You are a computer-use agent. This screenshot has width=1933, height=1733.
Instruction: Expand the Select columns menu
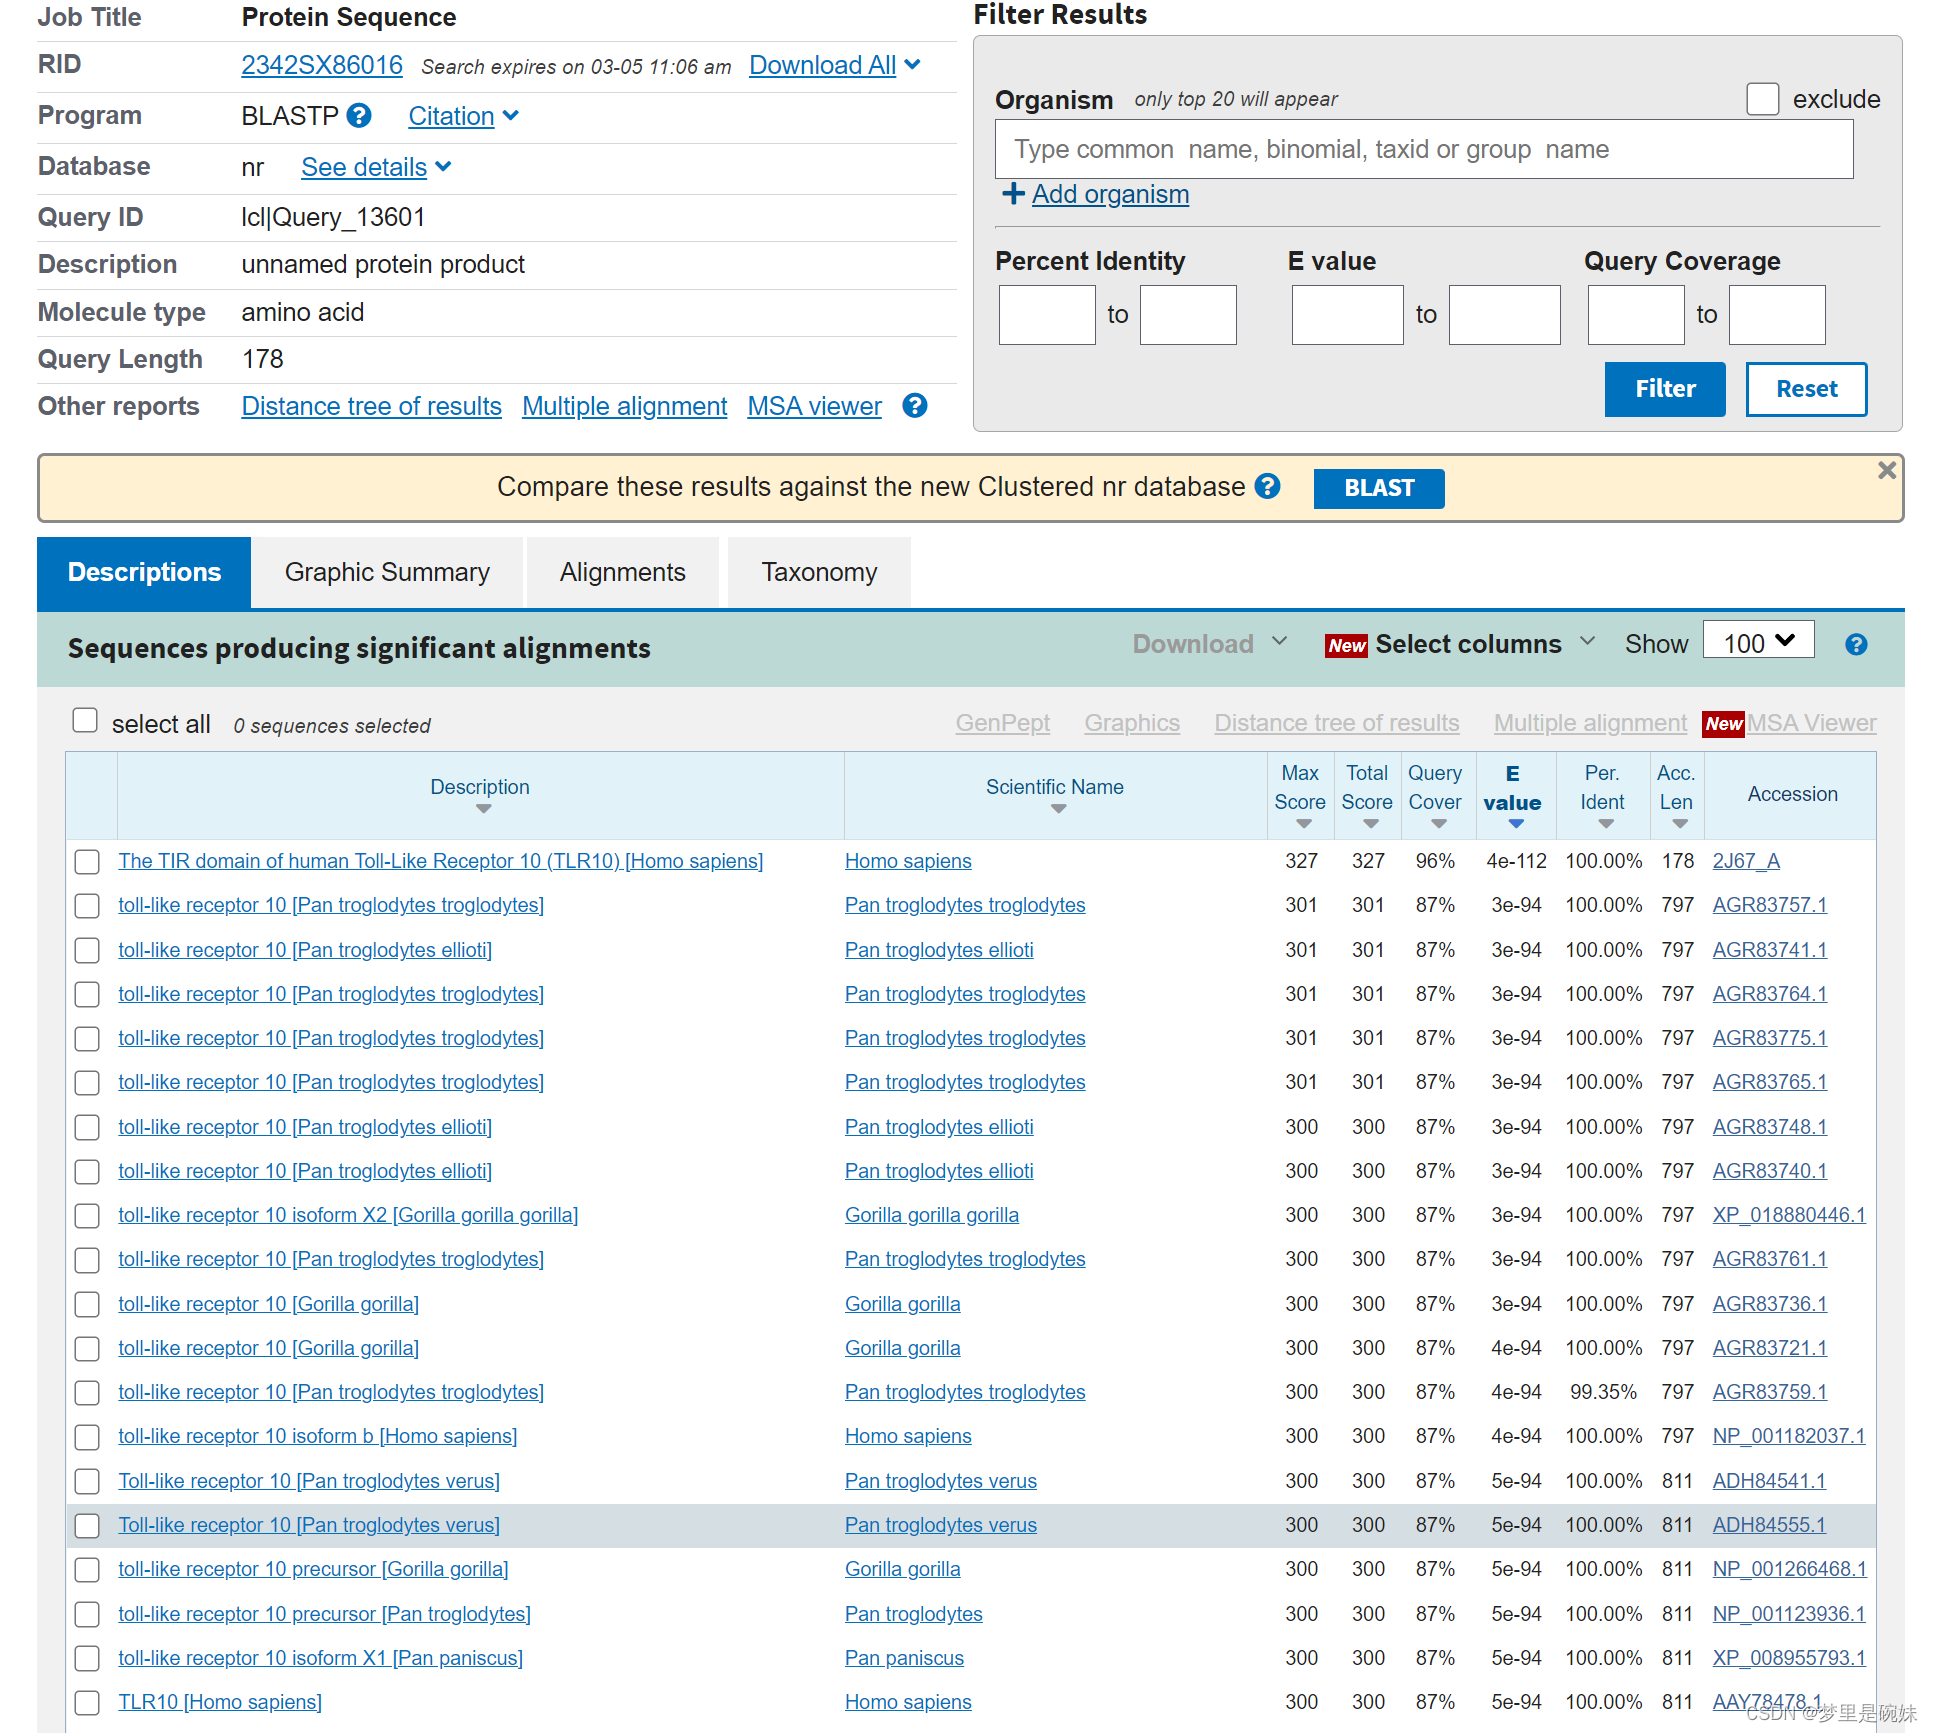click(1468, 645)
